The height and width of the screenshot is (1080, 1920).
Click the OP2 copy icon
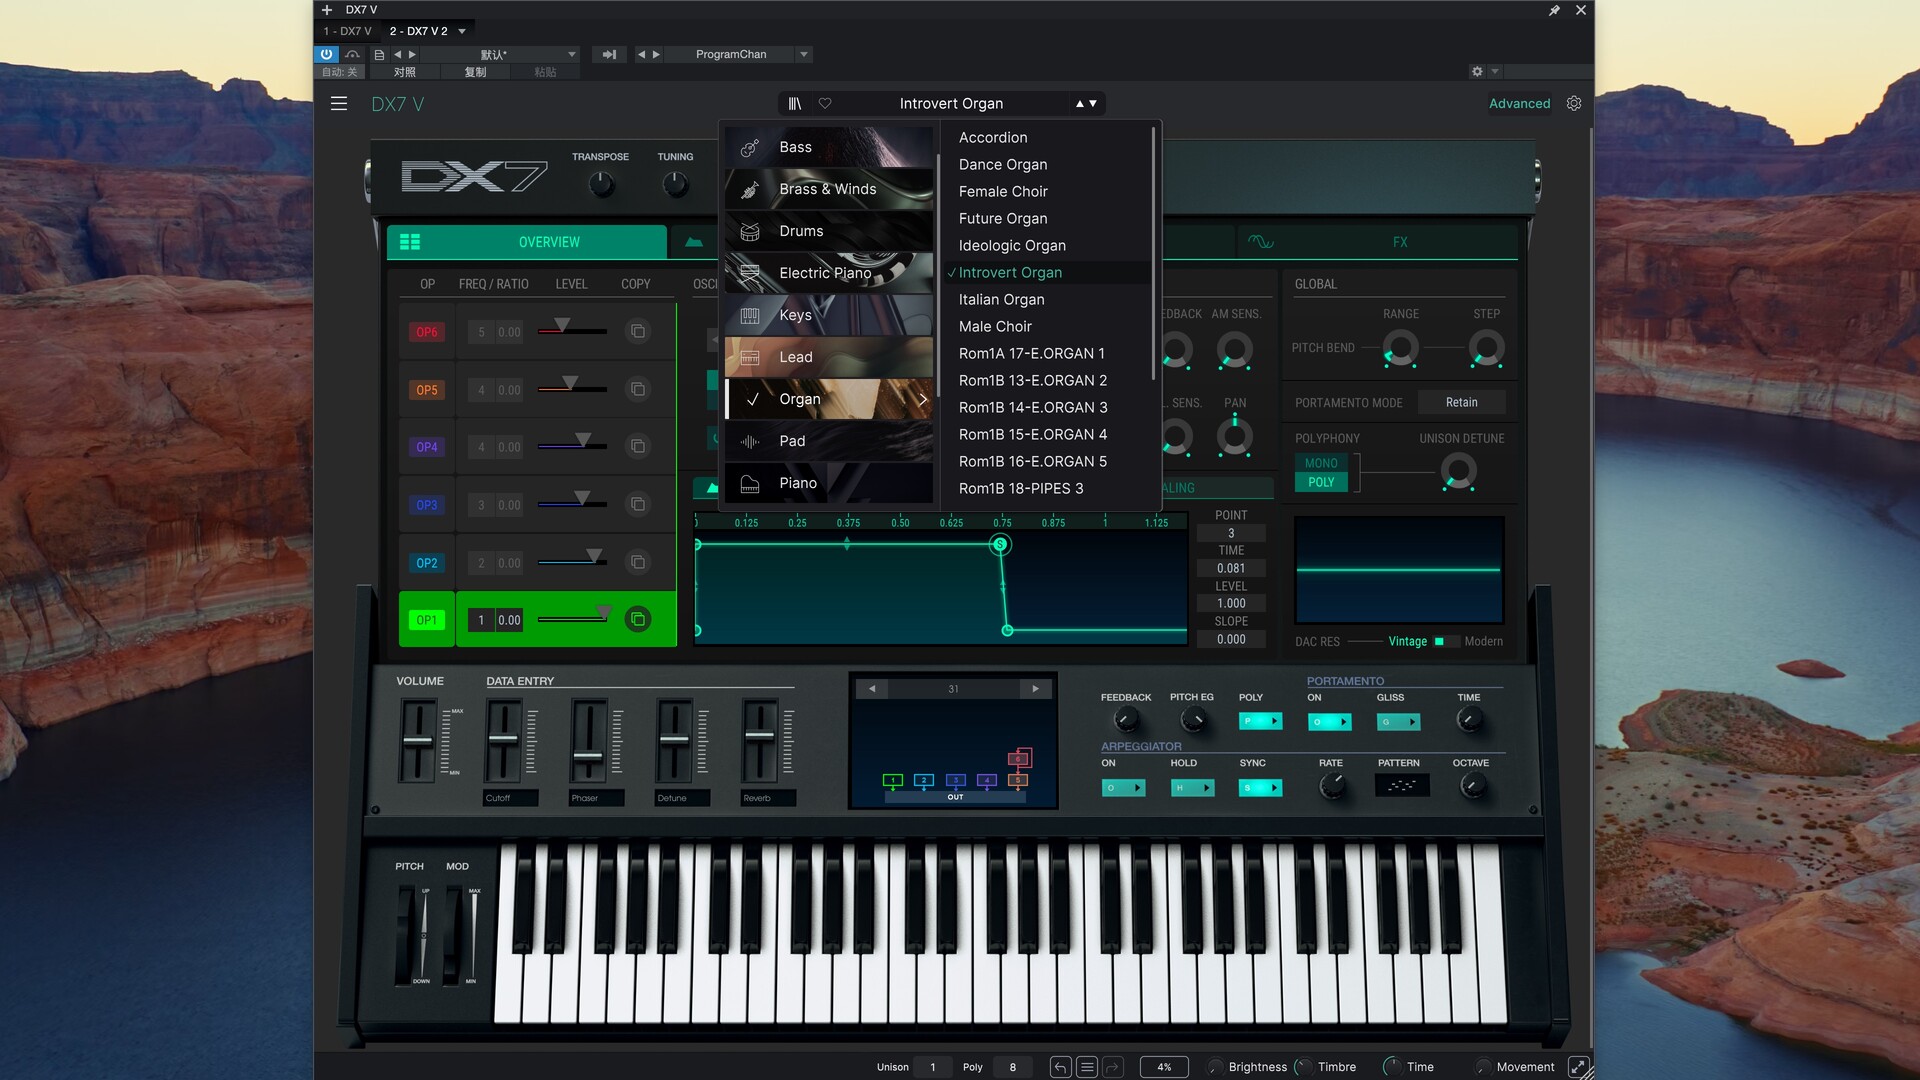pyautogui.click(x=638, y=563)
